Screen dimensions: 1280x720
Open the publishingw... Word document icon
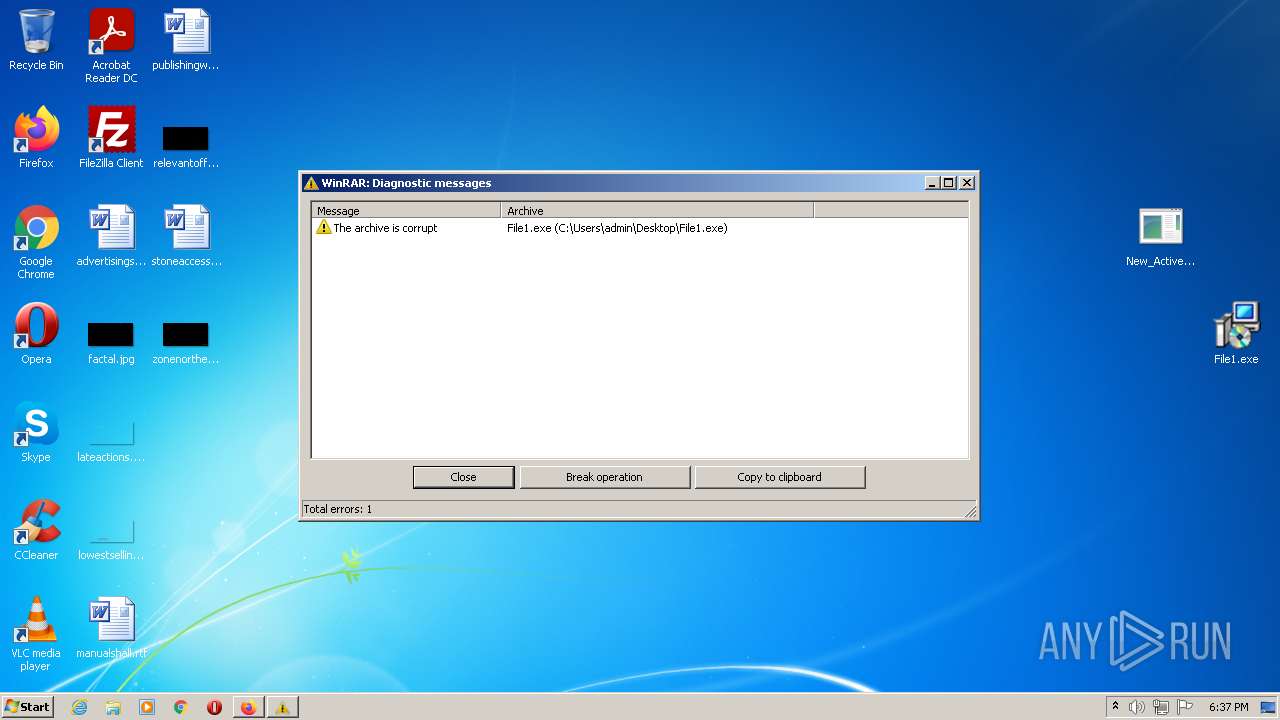(186, 40)
